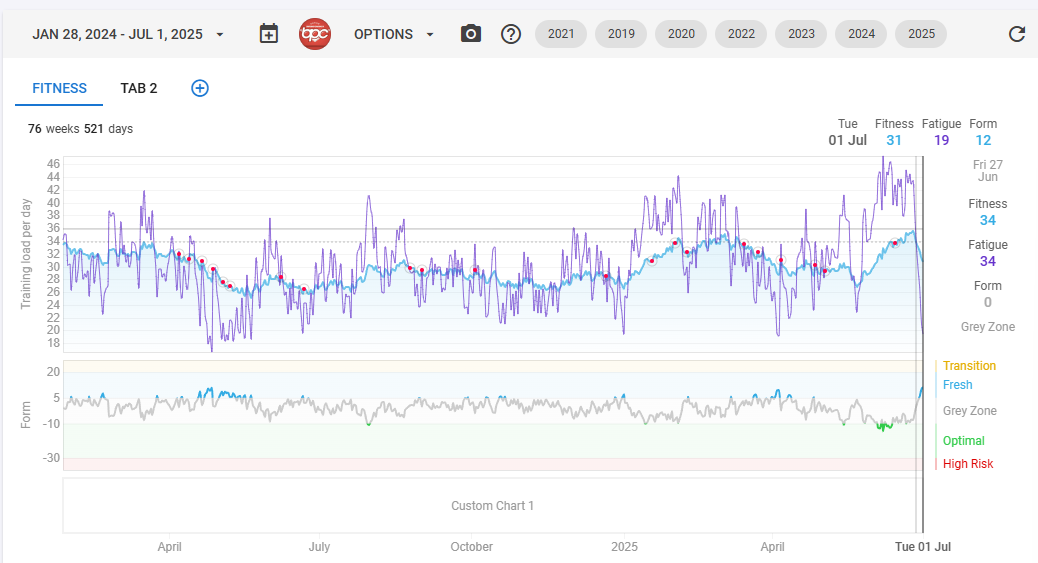This screenshot has width=1038, height=563.
Task: Select the 2022 year chip
Action: [741, 34]
